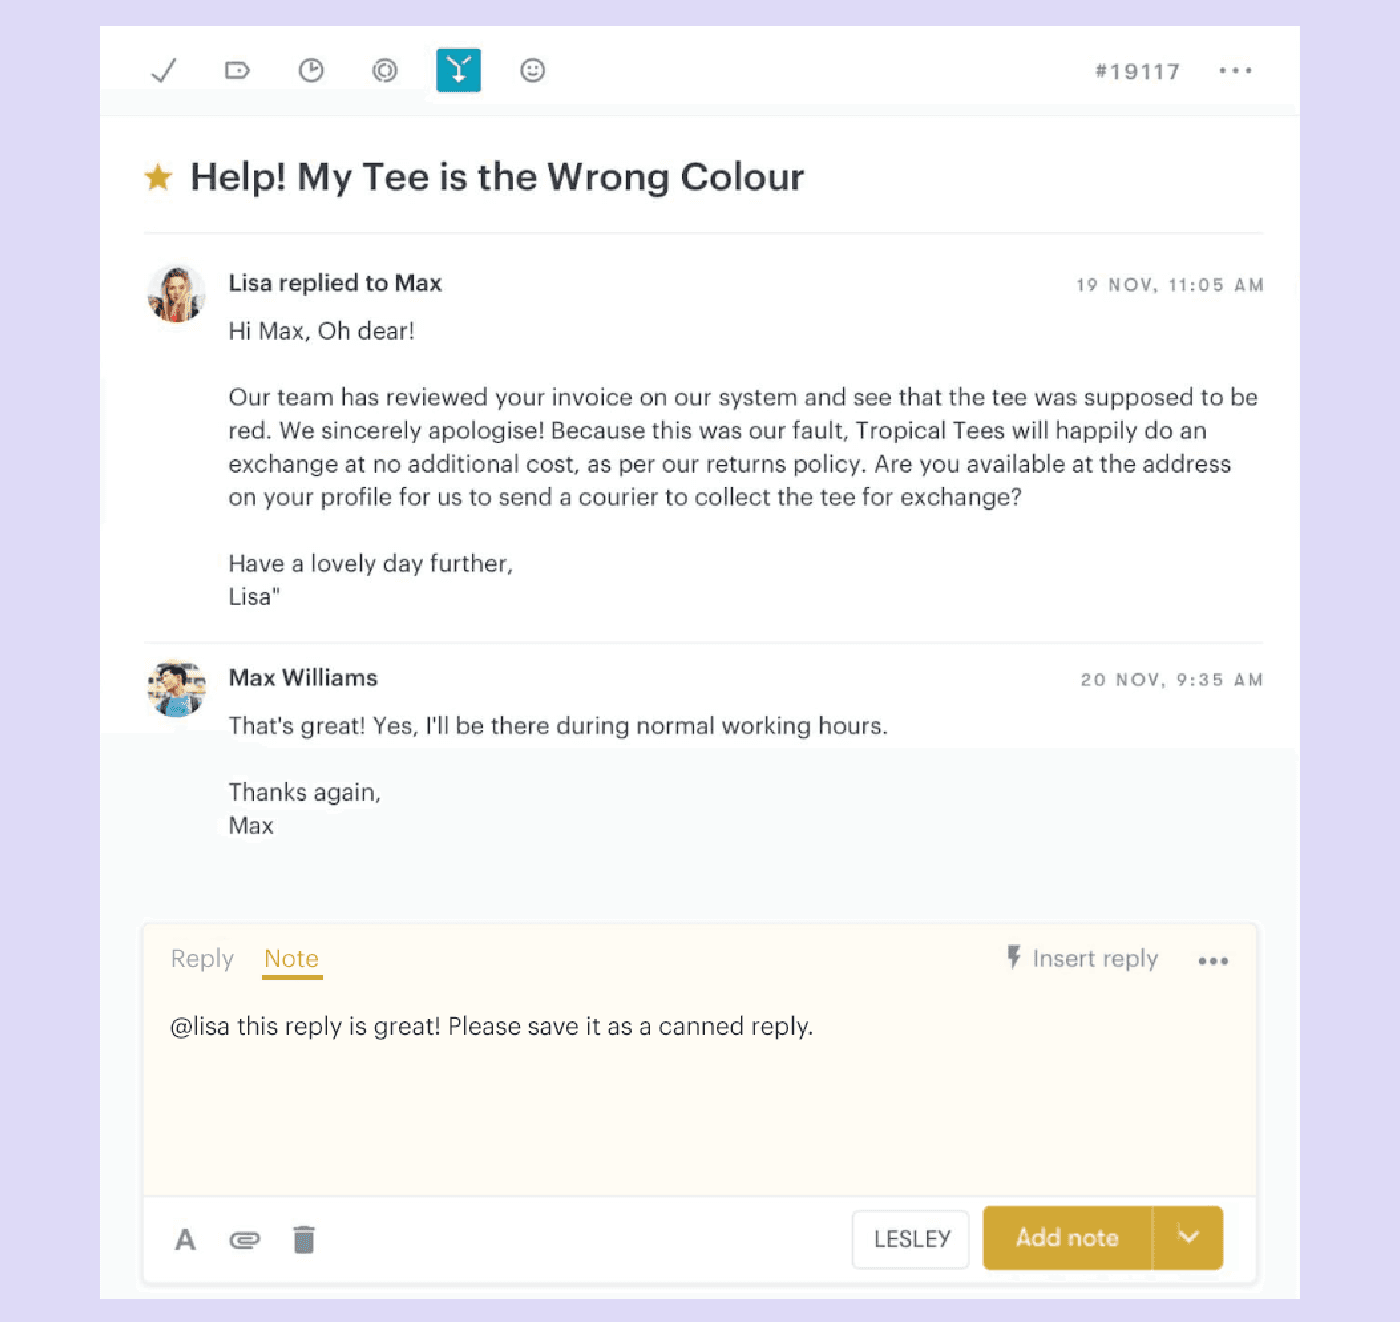Toggle the star on the ticket subject

pyautogui.click(x=159, y=176)
